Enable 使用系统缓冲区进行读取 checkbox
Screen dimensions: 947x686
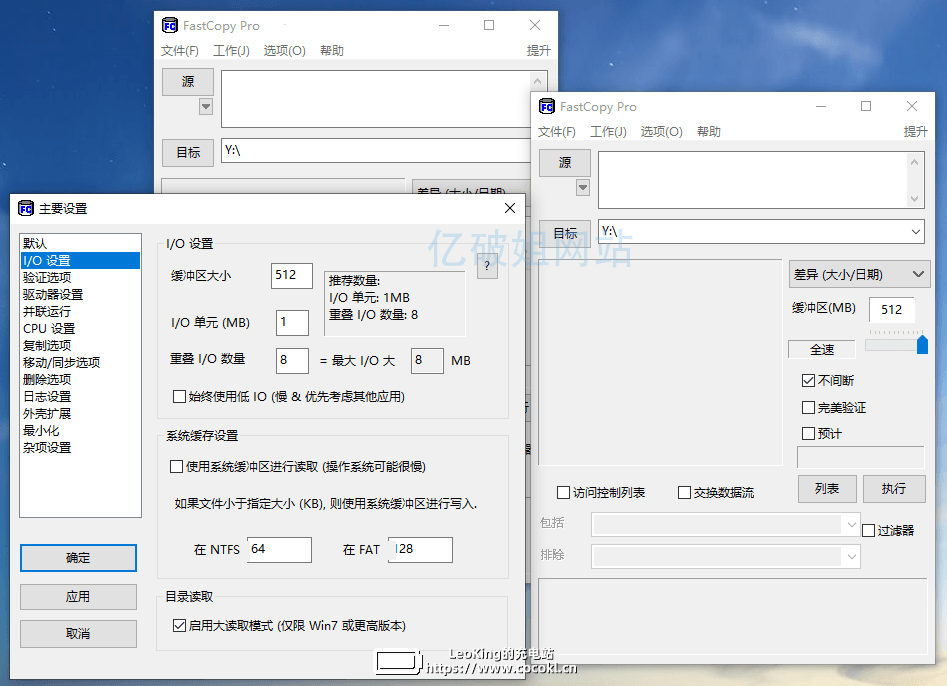click(176, 467)
